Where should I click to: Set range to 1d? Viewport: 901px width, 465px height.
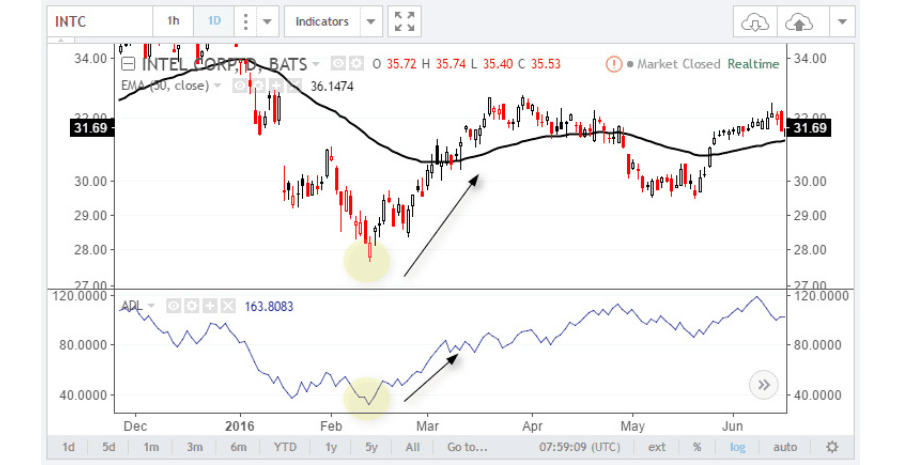click(68, 447)
